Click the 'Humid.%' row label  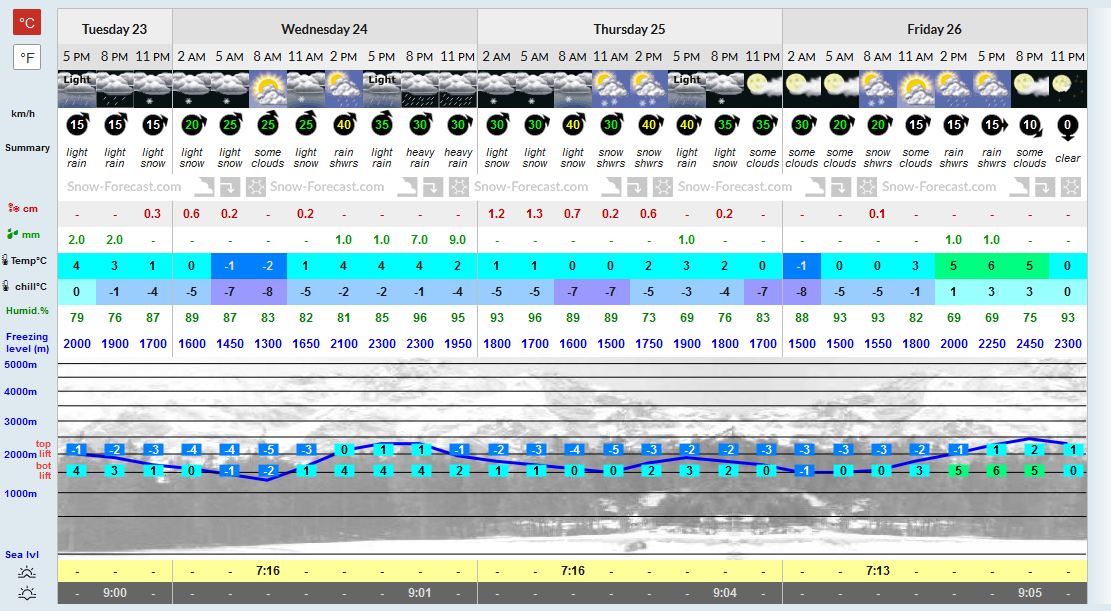pyautogui.click(x=27, y=310)
